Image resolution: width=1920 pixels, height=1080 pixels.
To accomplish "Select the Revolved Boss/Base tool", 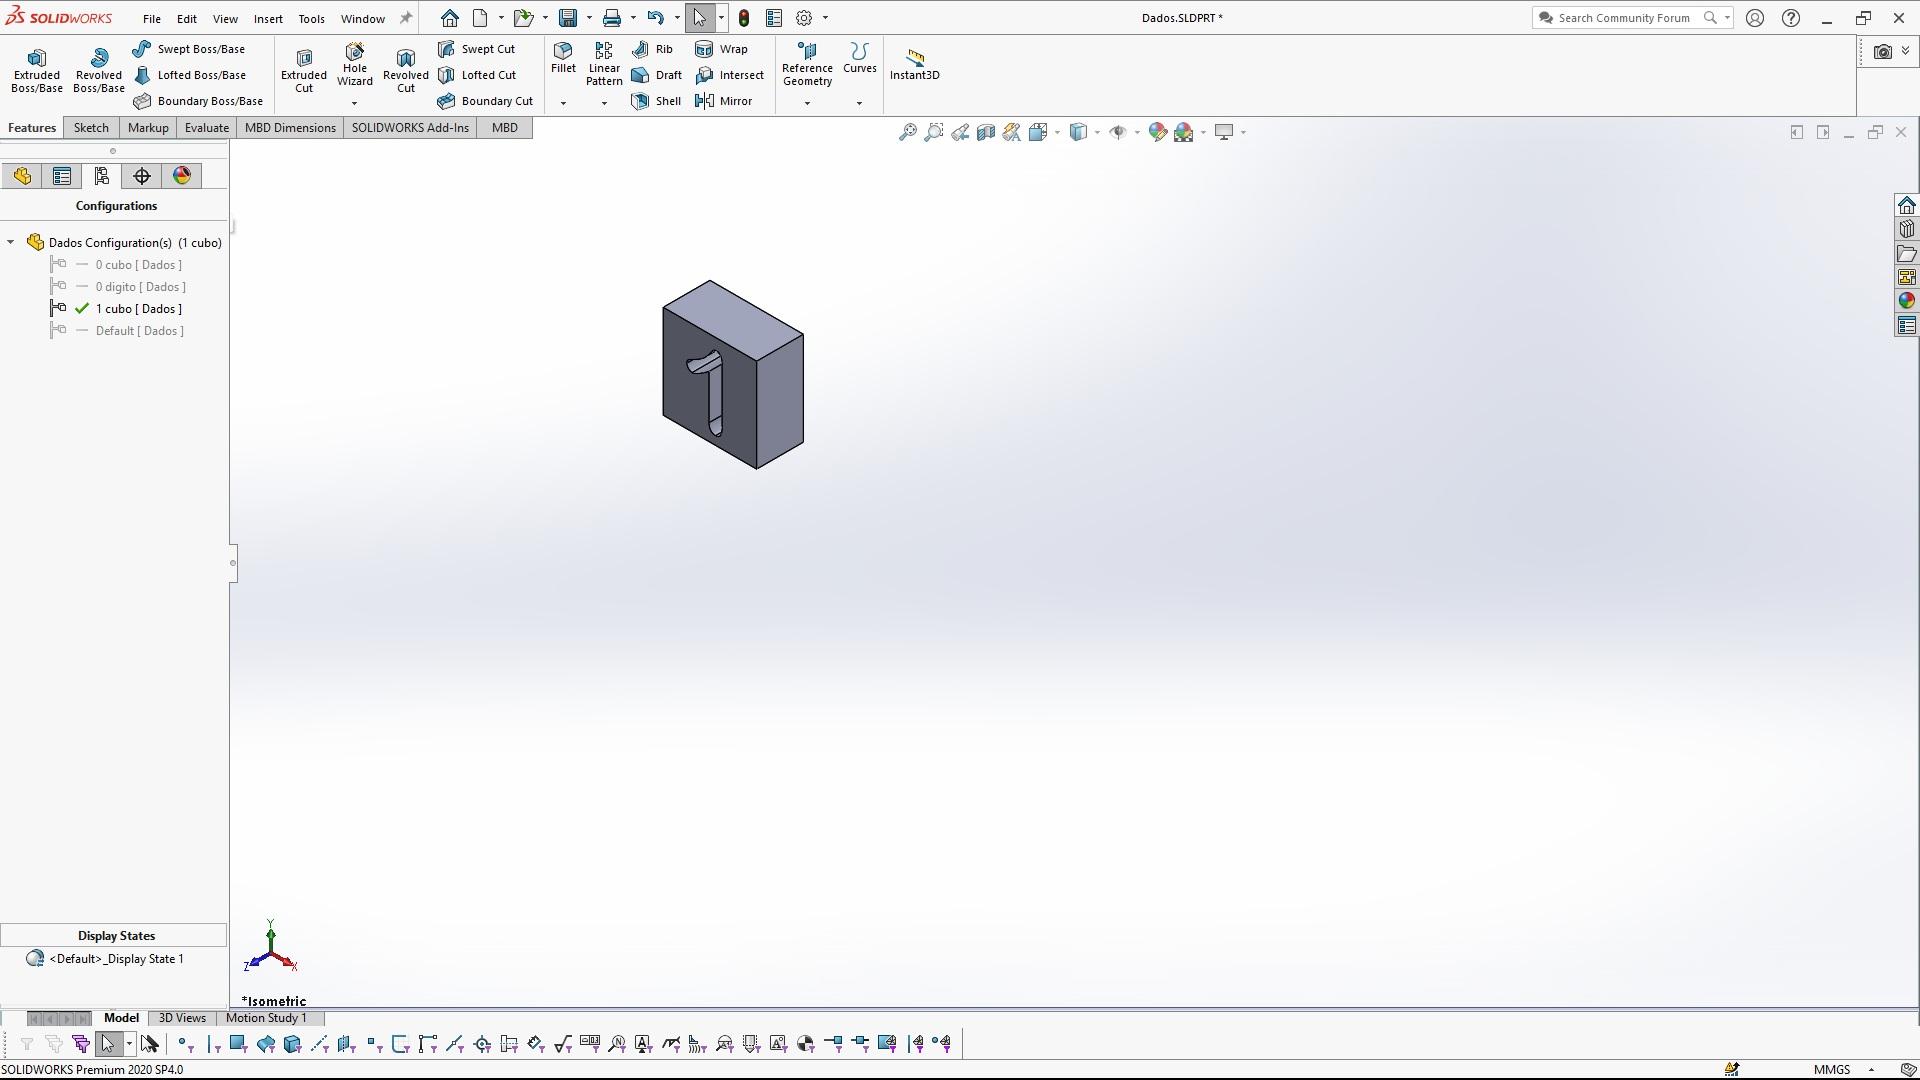I will coord(99,70).
